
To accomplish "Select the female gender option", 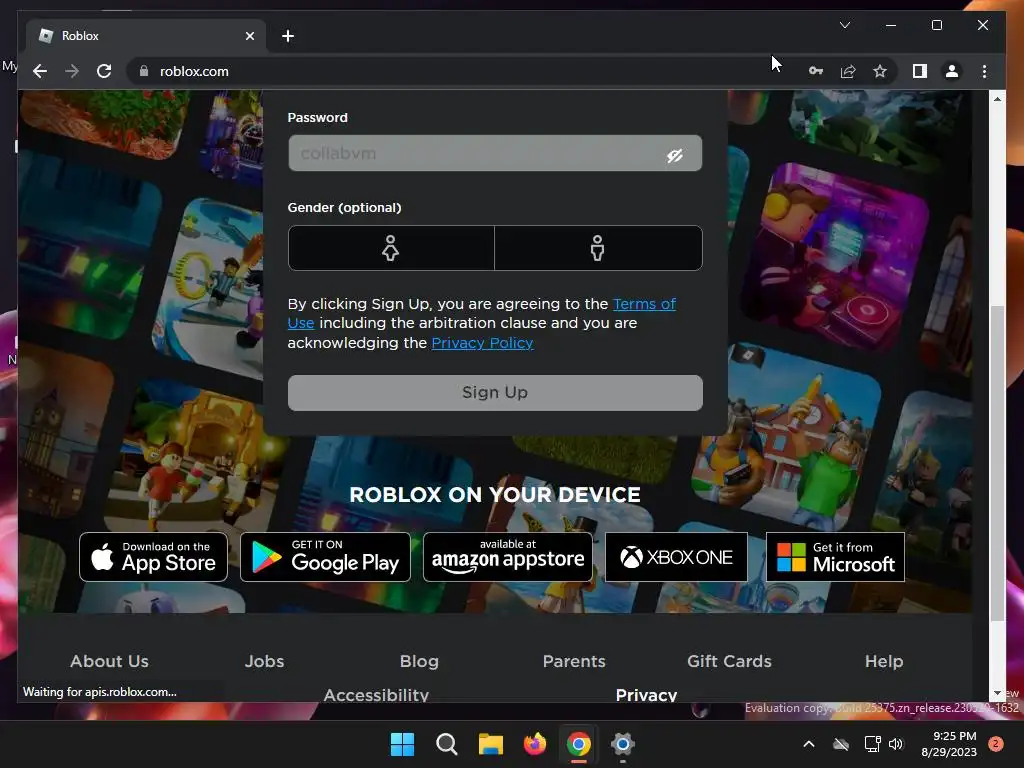I will [x=391, y=248].
